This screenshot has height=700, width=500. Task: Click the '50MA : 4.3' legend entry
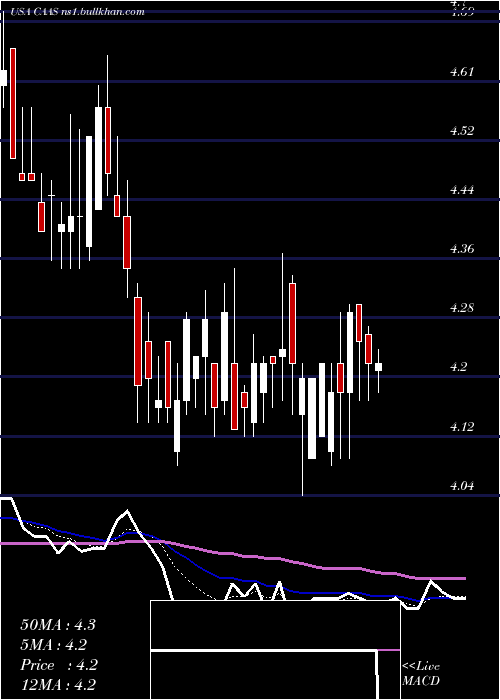[58, 625]
